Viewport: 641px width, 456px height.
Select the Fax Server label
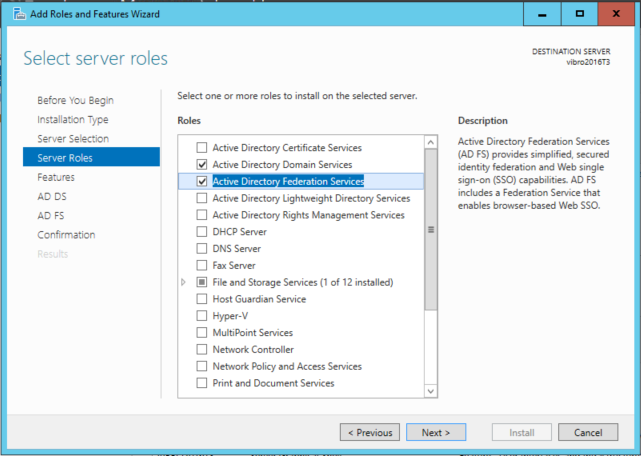(x=234, y=265)
